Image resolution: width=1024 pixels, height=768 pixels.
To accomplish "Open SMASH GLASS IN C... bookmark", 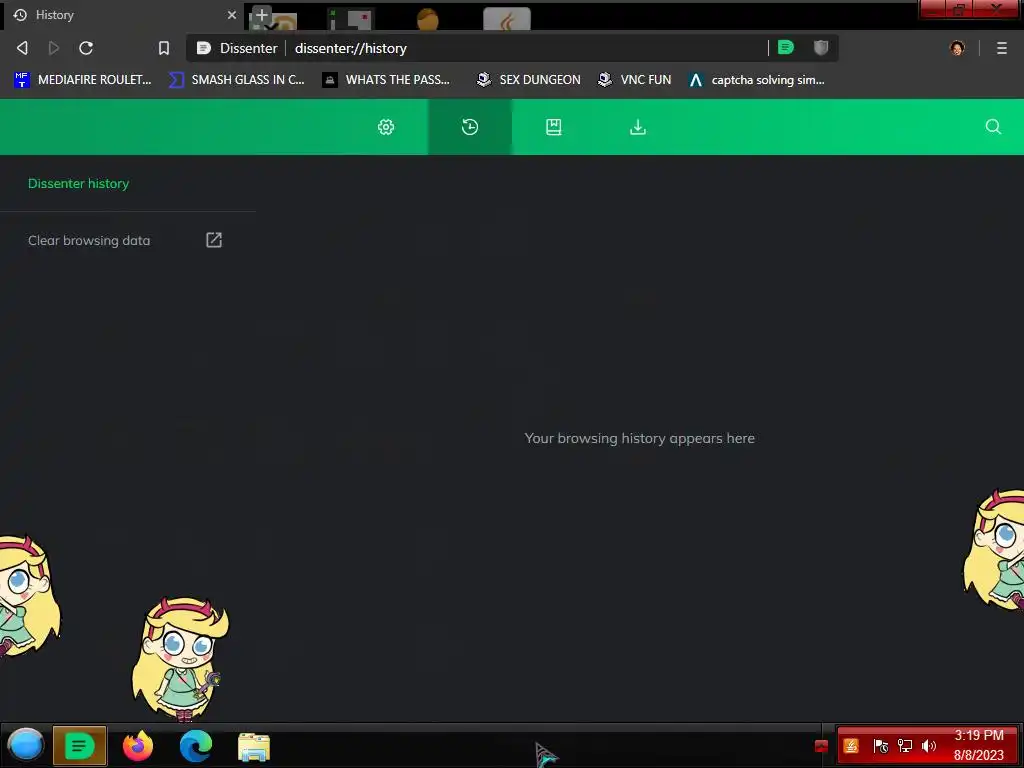I will pos(236,80).
